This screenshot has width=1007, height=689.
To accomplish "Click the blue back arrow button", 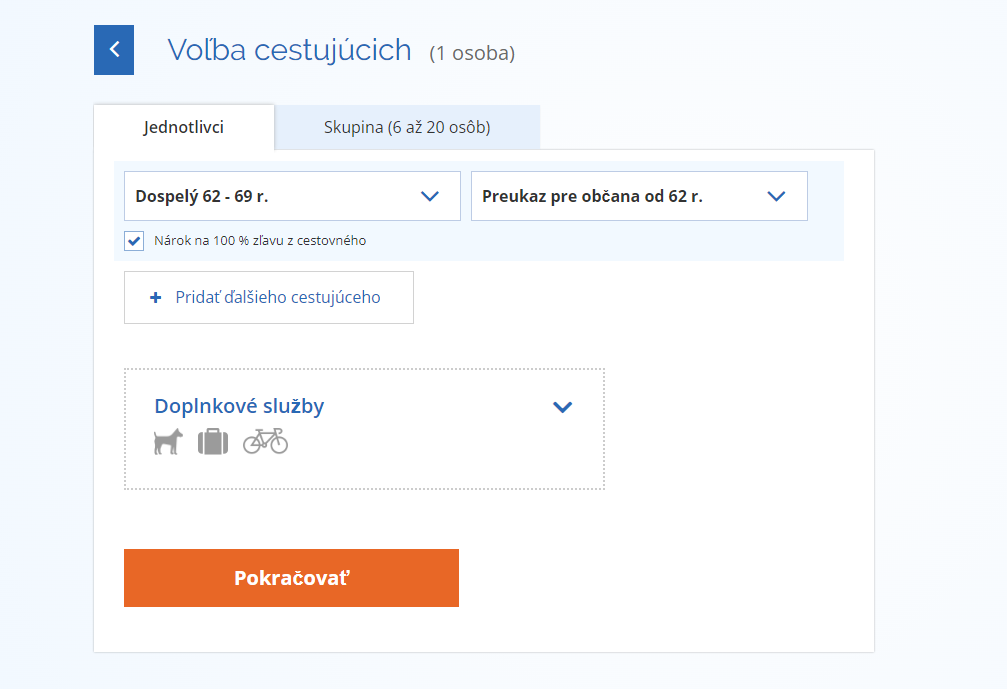I will coord(114,50).
